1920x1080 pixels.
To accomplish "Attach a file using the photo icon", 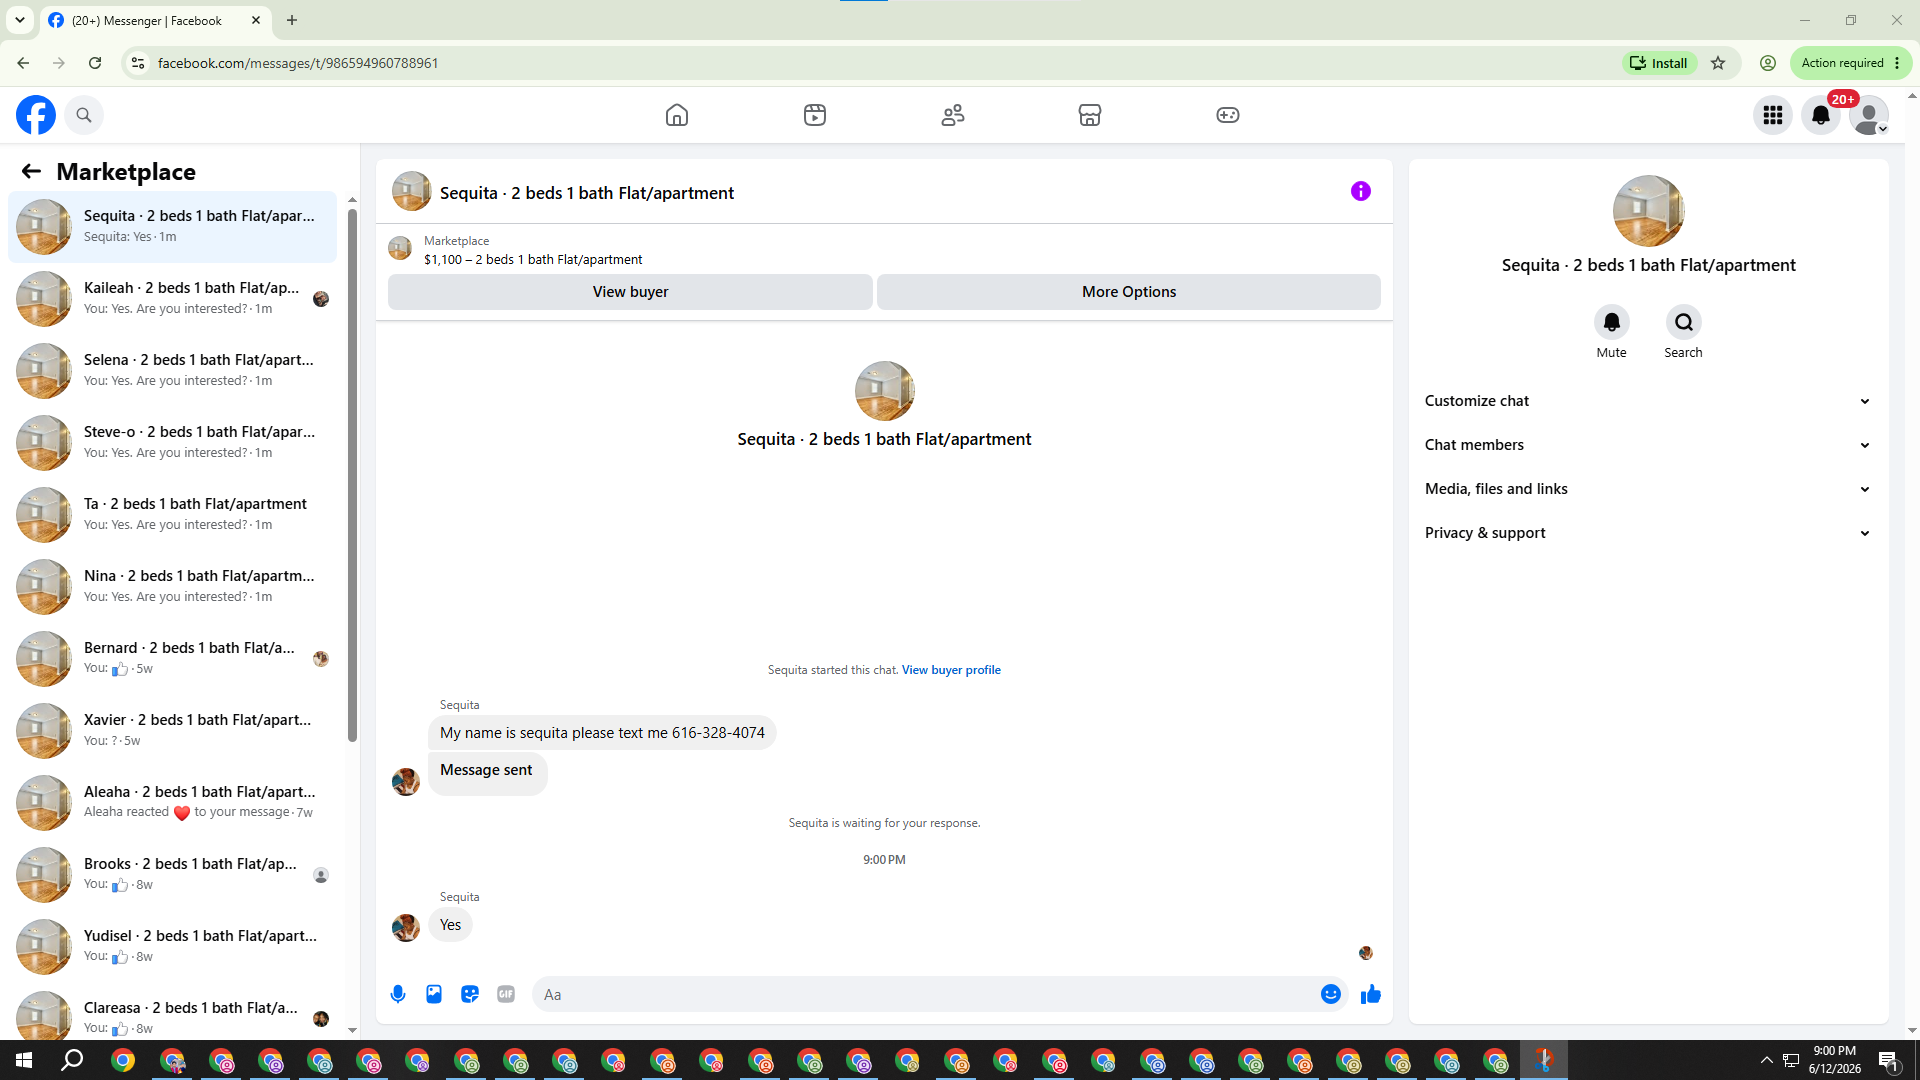I will (434, 994).
